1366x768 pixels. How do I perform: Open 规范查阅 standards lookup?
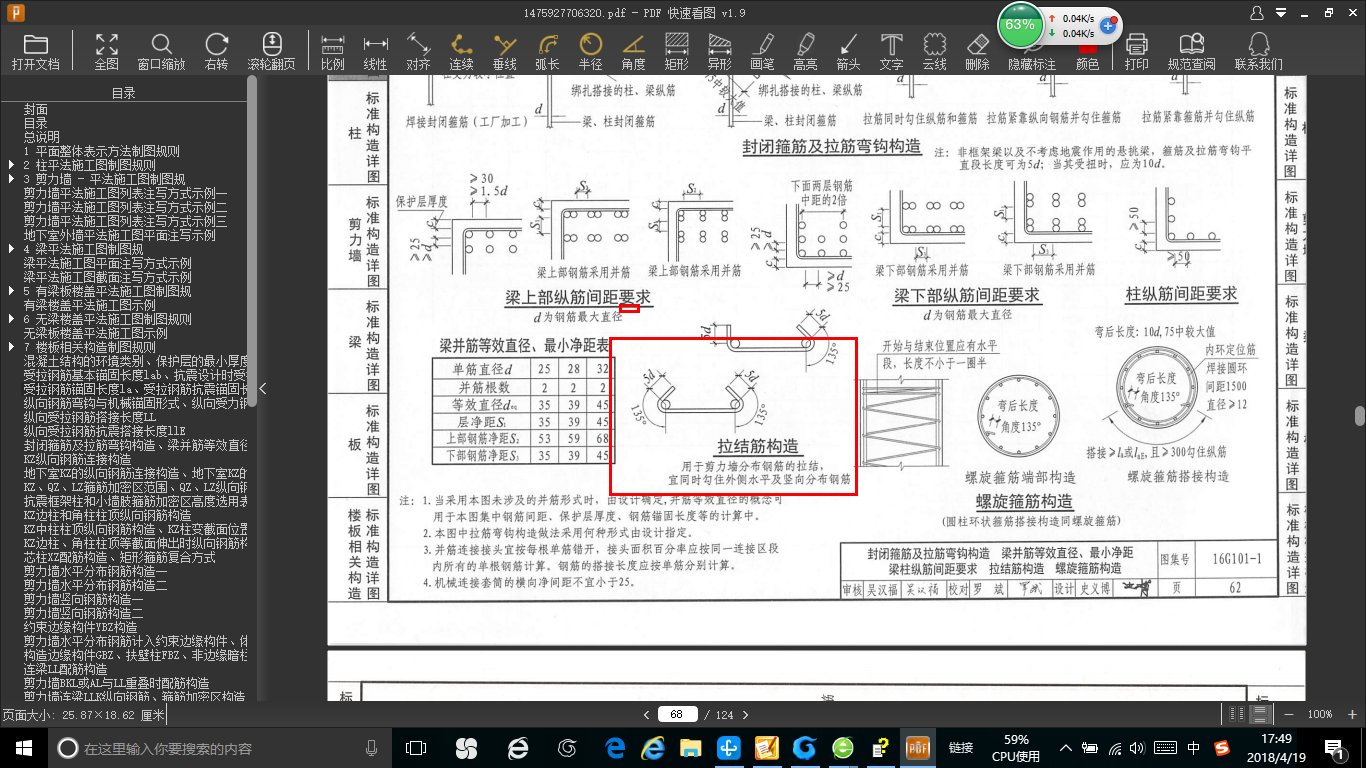1192,51
